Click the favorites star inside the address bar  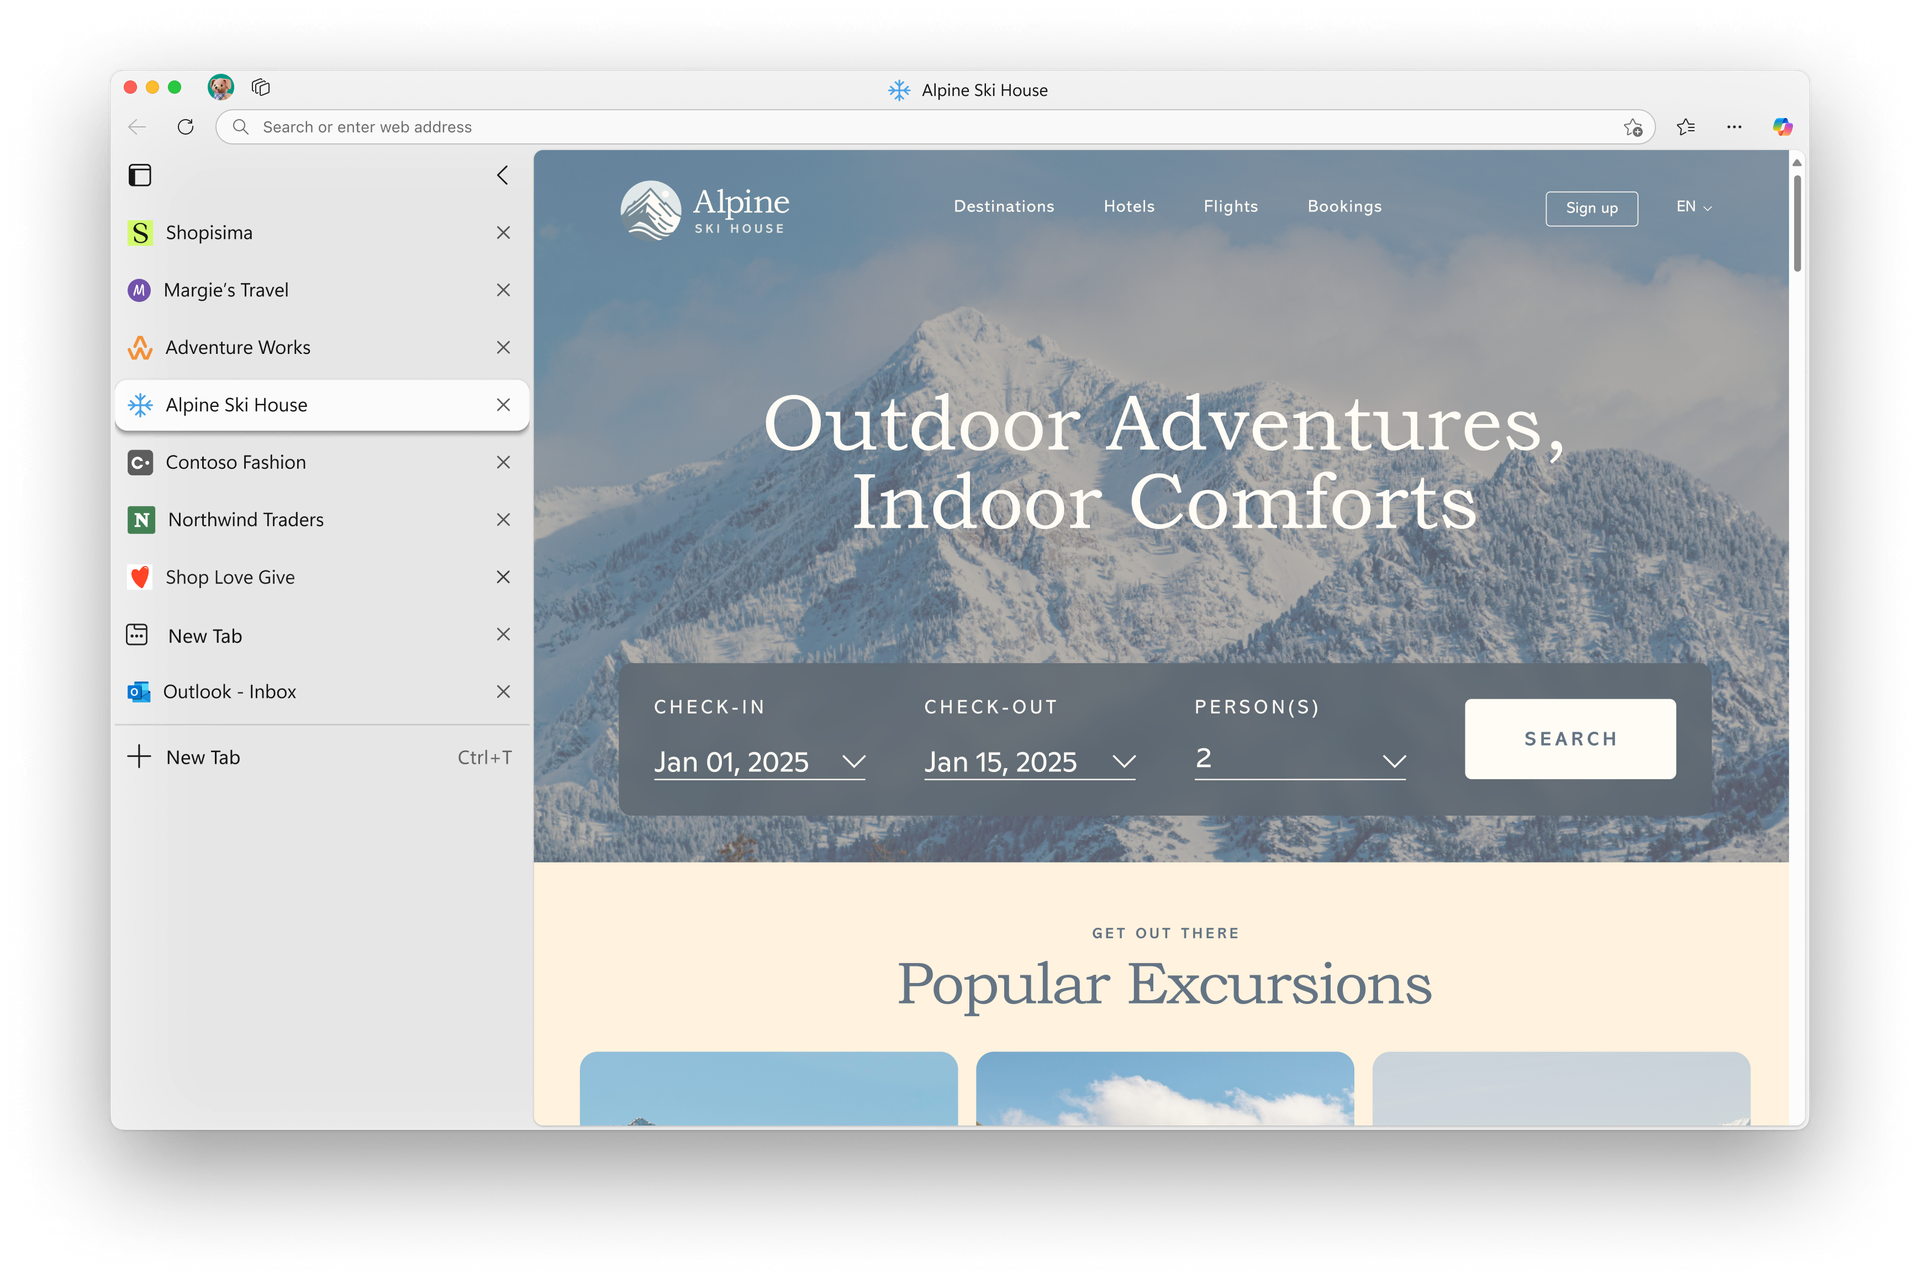tap(1633, 128)
